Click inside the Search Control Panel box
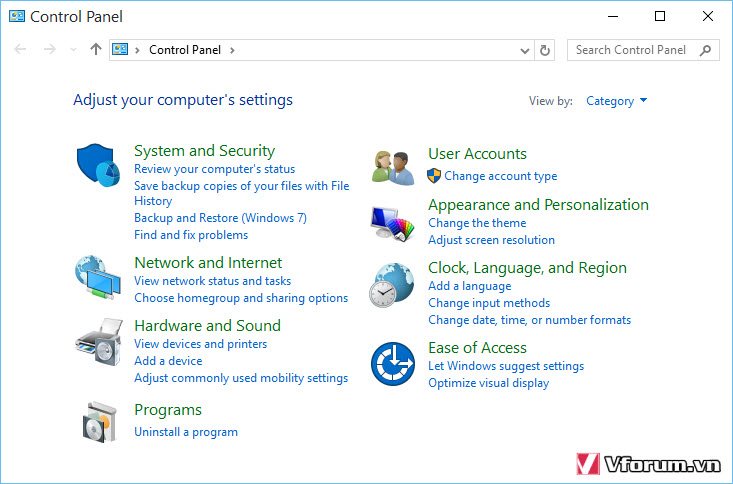The width and height of the screenshot is (733, 484). coord(643,50)
